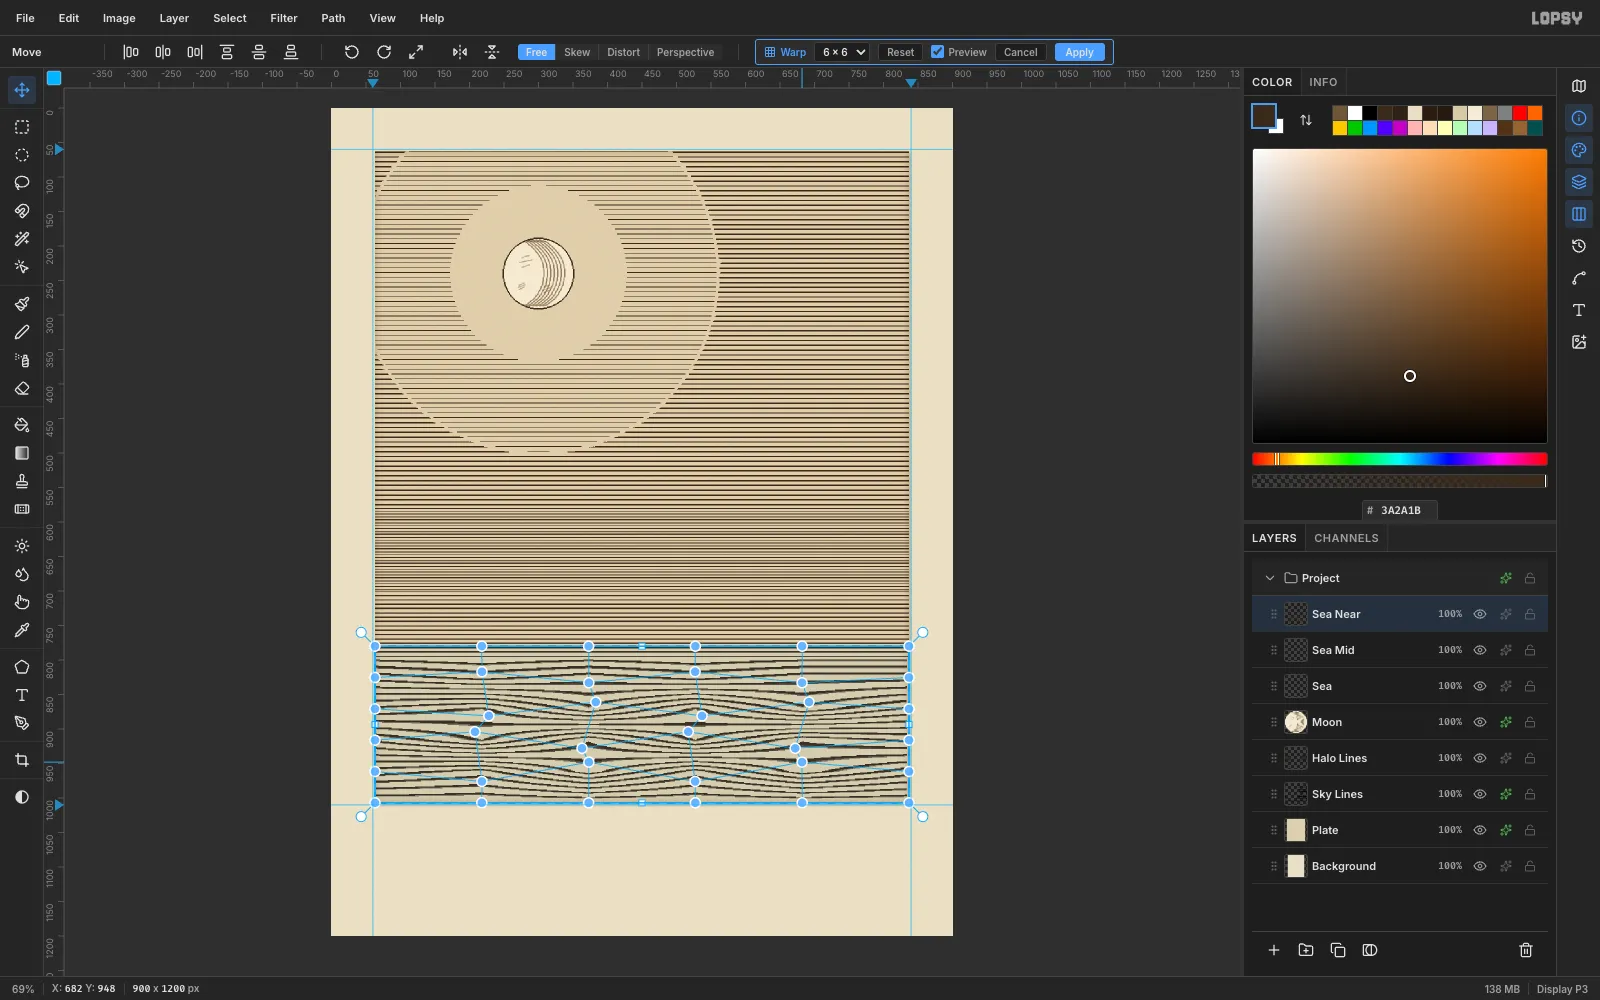Open the File menu

pyautogui.click(x=25, y=18)
